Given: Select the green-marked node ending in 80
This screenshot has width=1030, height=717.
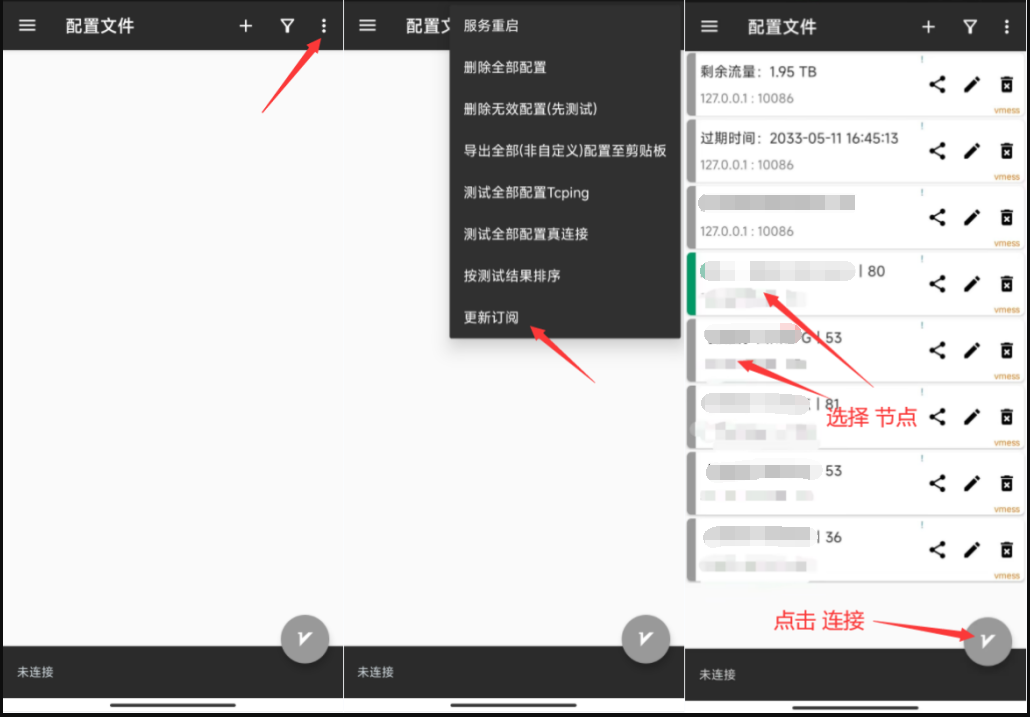Looking at the screenshot, I should click(800, 284).
